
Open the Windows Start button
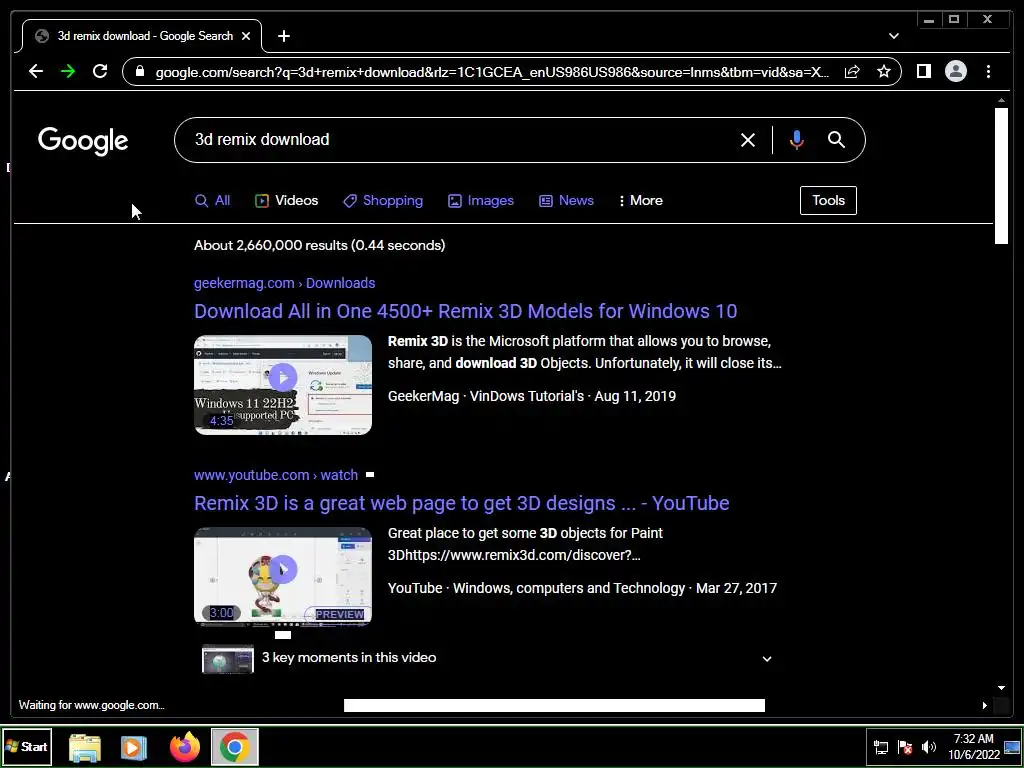(x=27, y=747)
